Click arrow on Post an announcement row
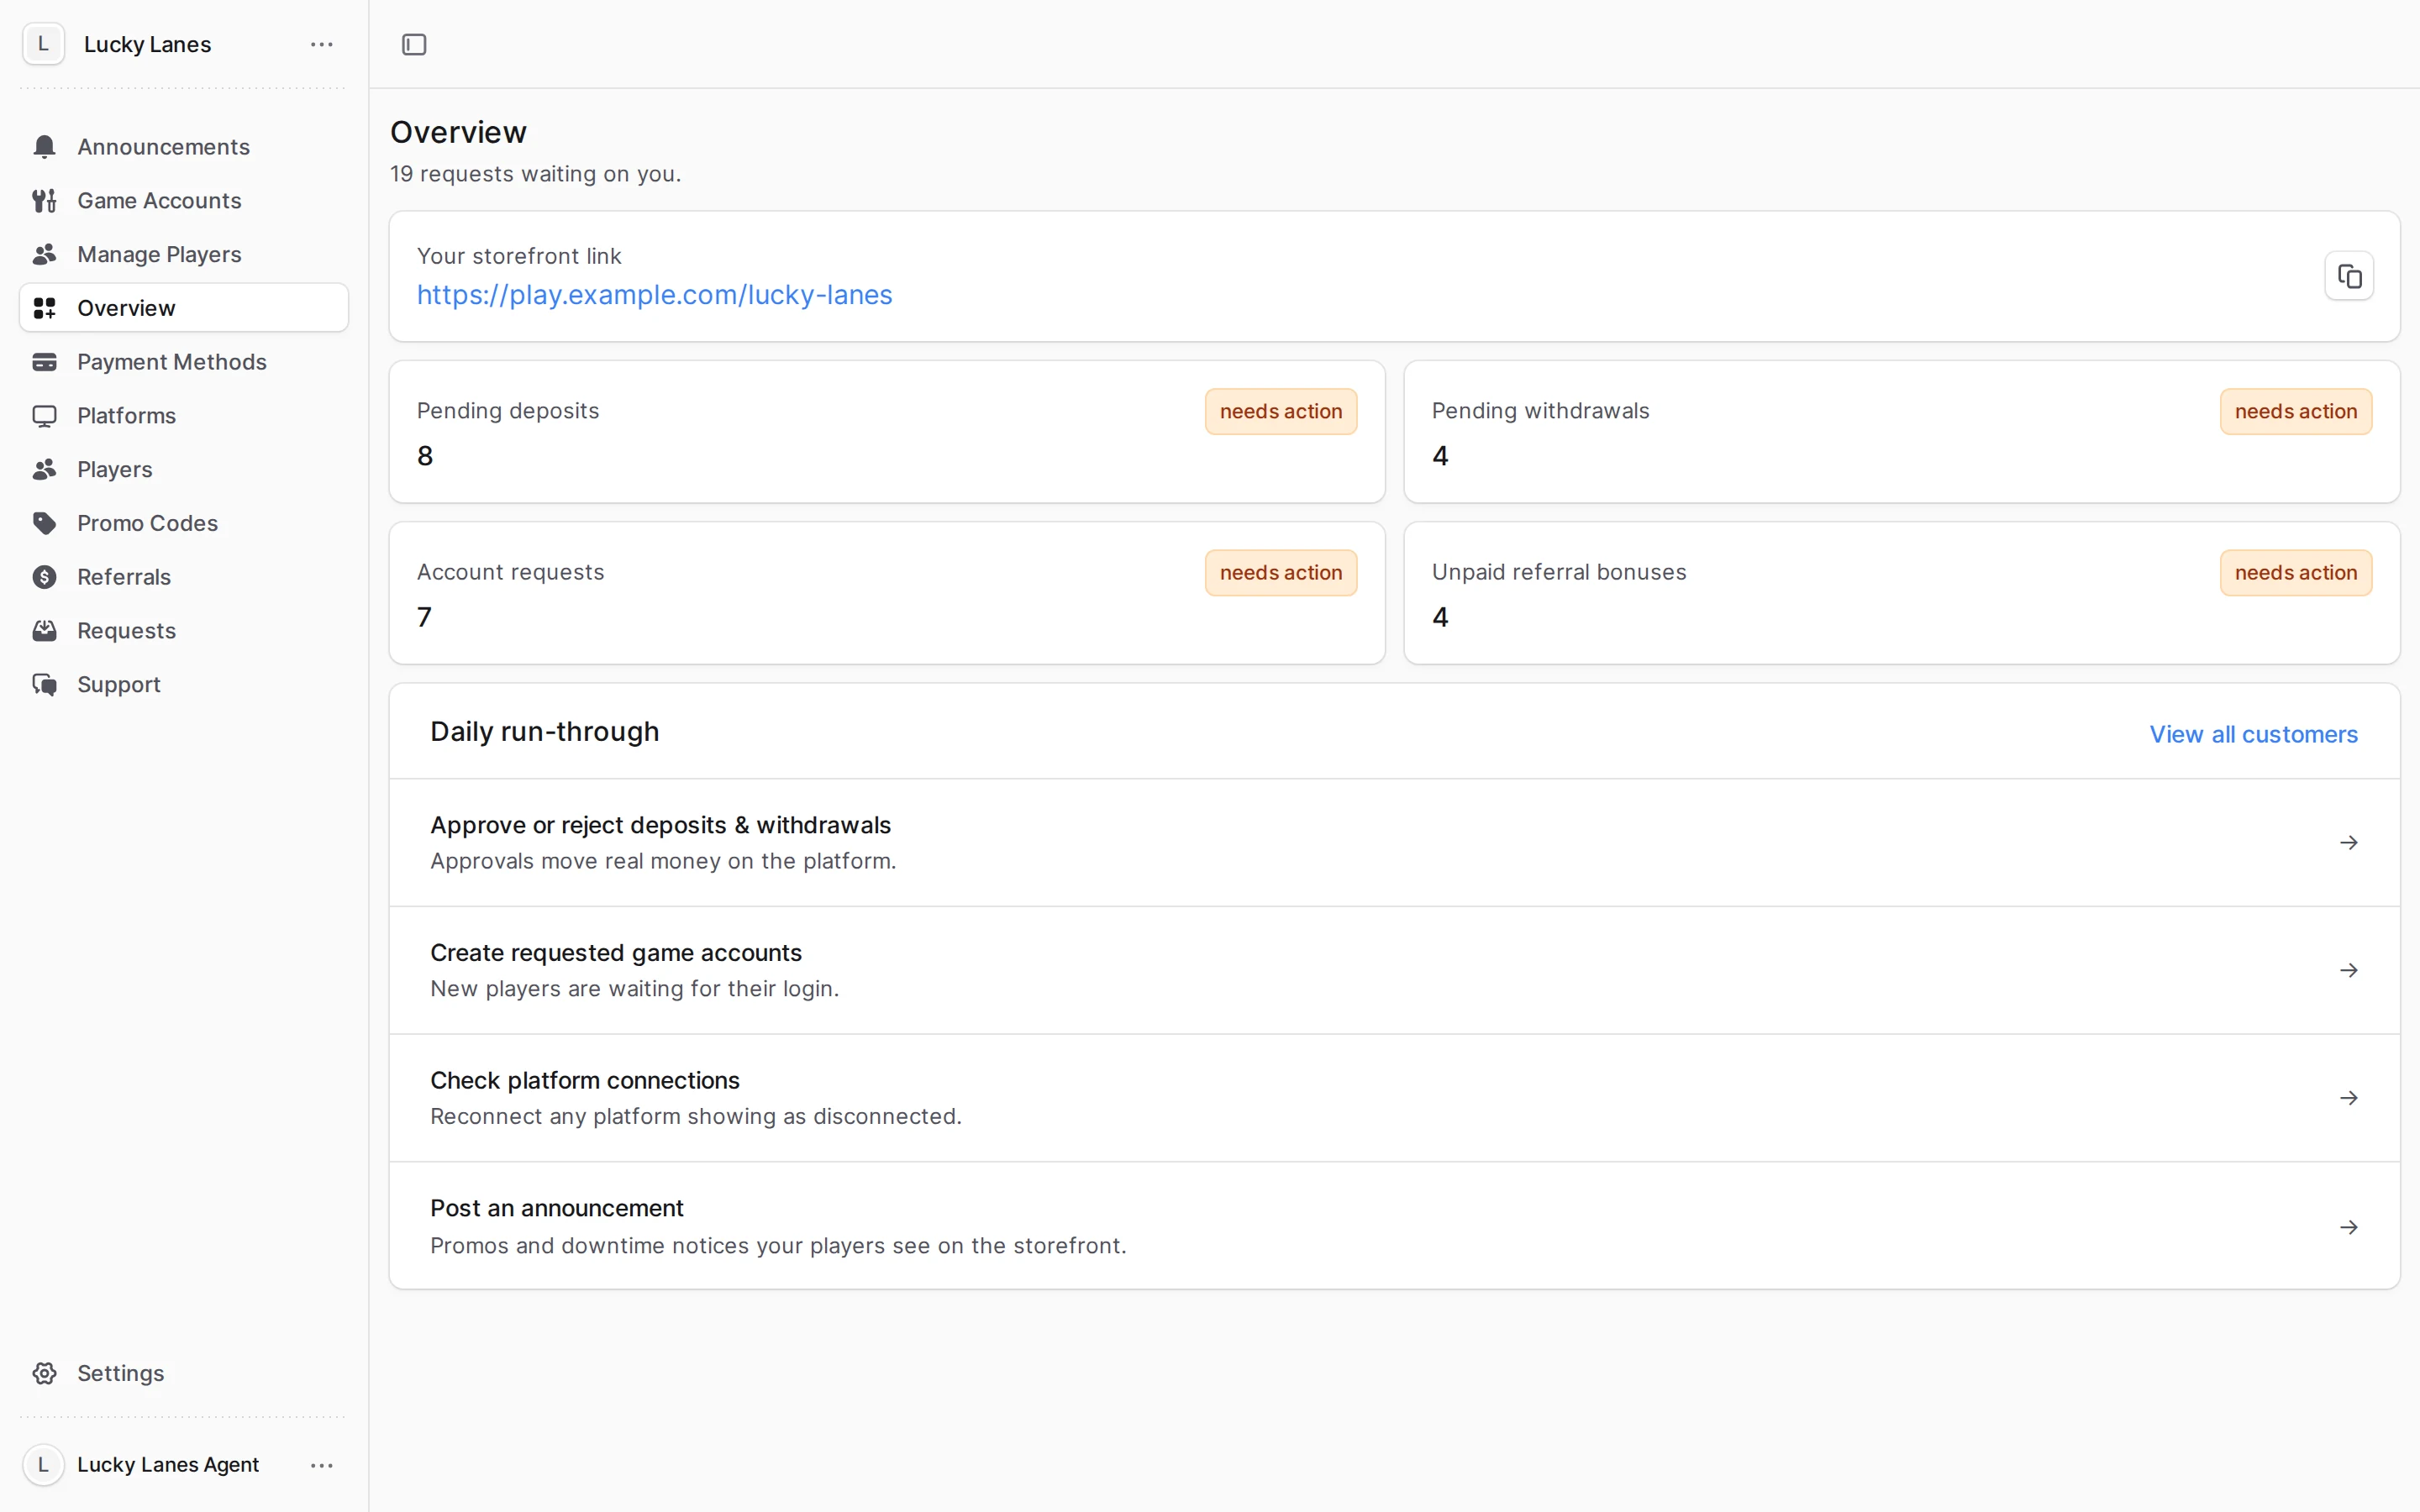Viewport: 2420px width, 1512px height. pyautogui.click(x=2349, y=1227)
